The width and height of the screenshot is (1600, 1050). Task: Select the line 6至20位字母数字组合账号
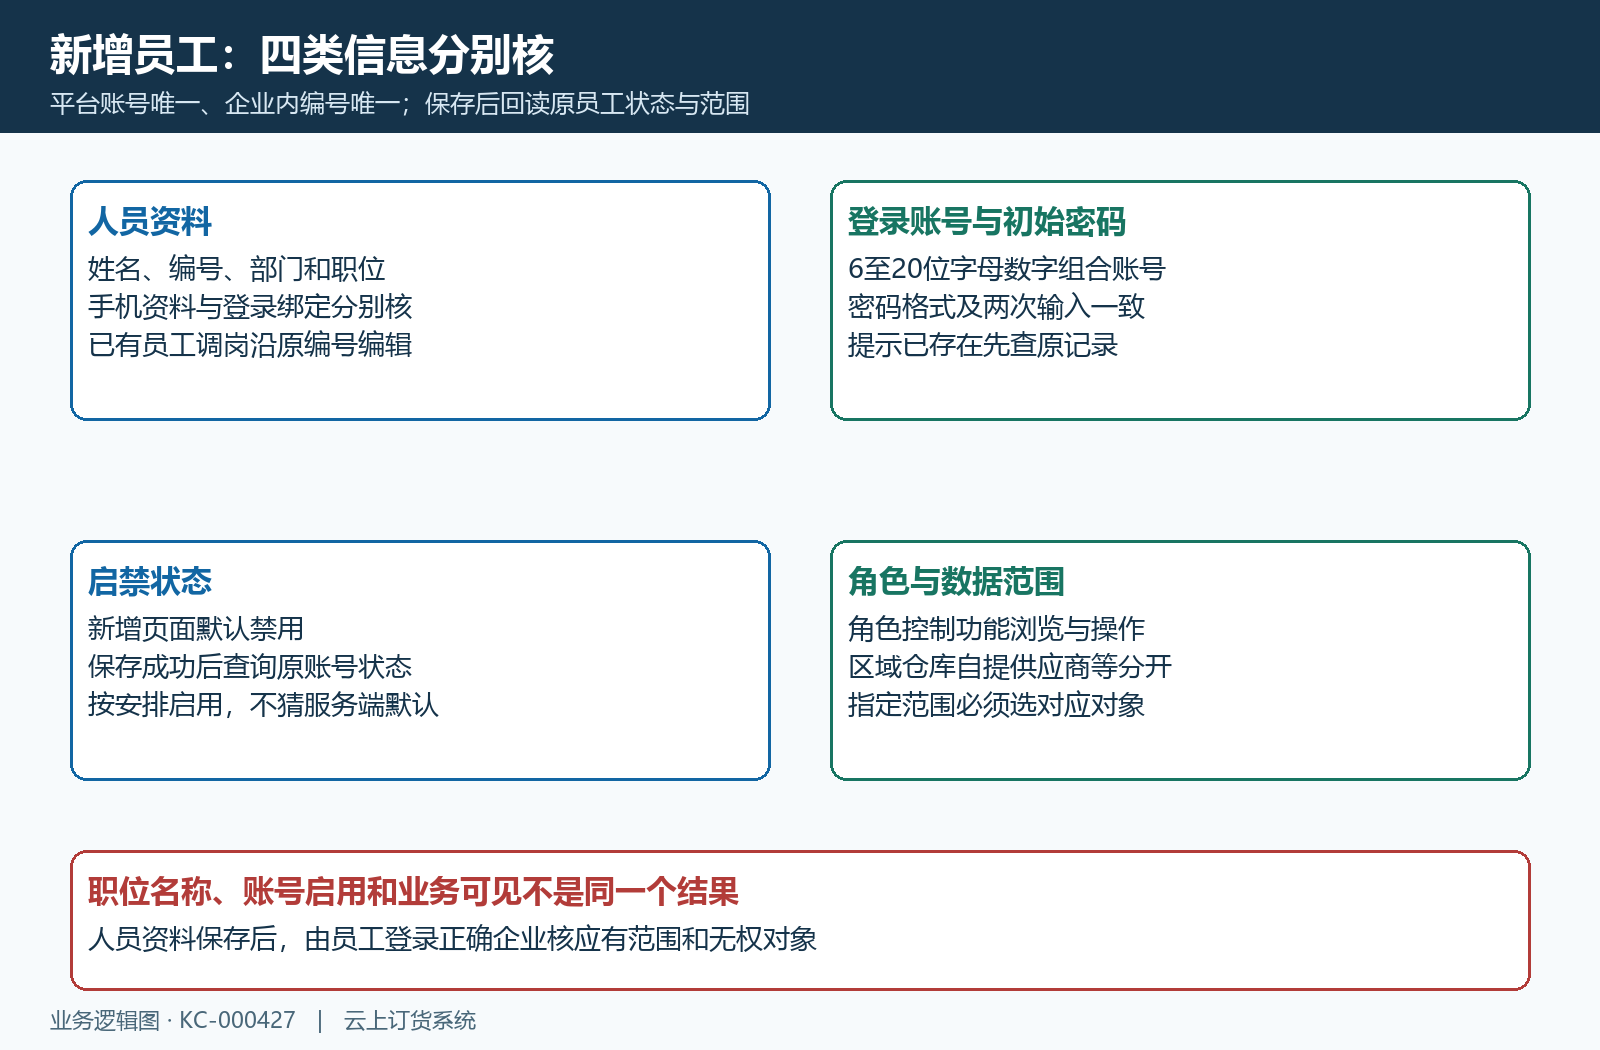pos(1007,269)
